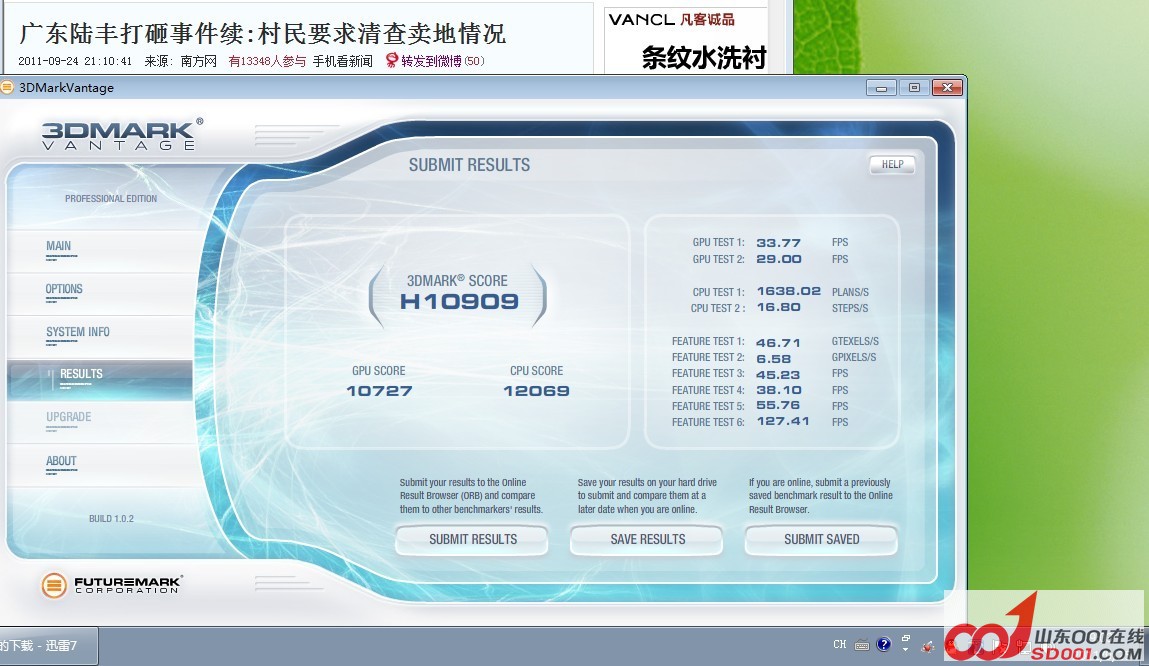The height and width of the screenshot is (666, 1149).
Task: Expand the language bar options arrow
Action: (906, 652)
